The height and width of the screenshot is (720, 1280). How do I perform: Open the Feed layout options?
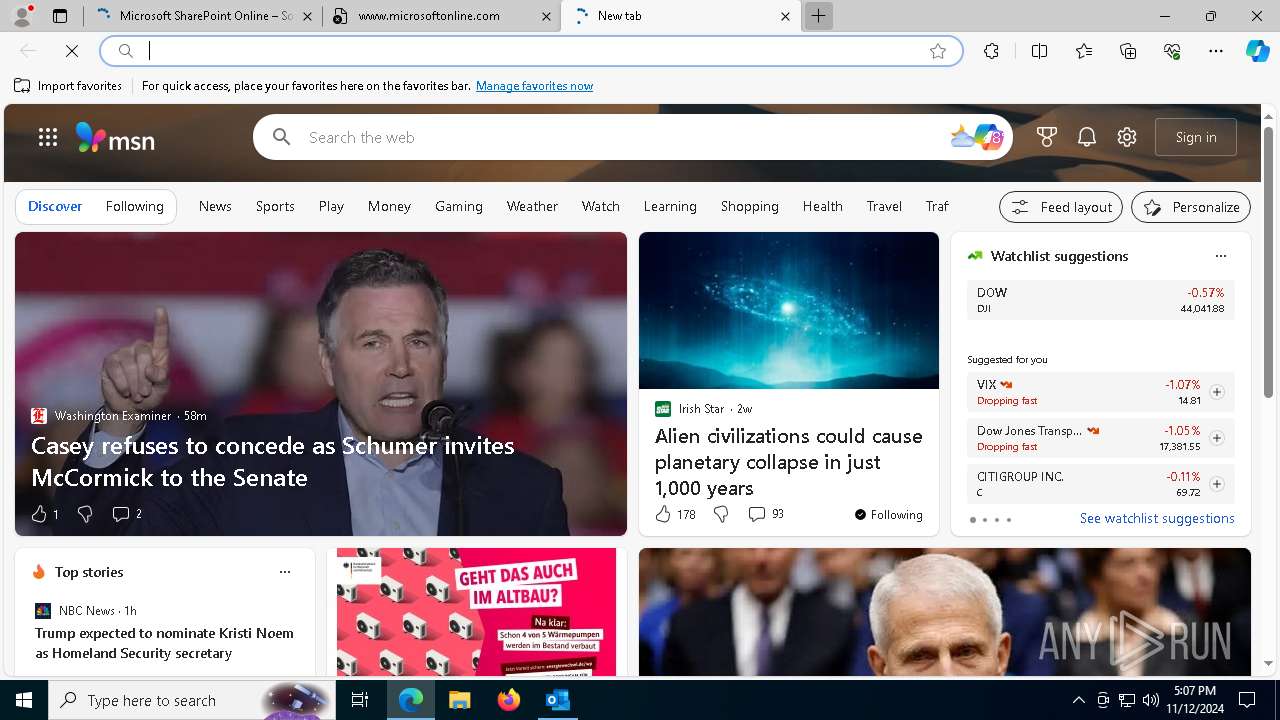pyautogui.click(x=1061, y=207)
